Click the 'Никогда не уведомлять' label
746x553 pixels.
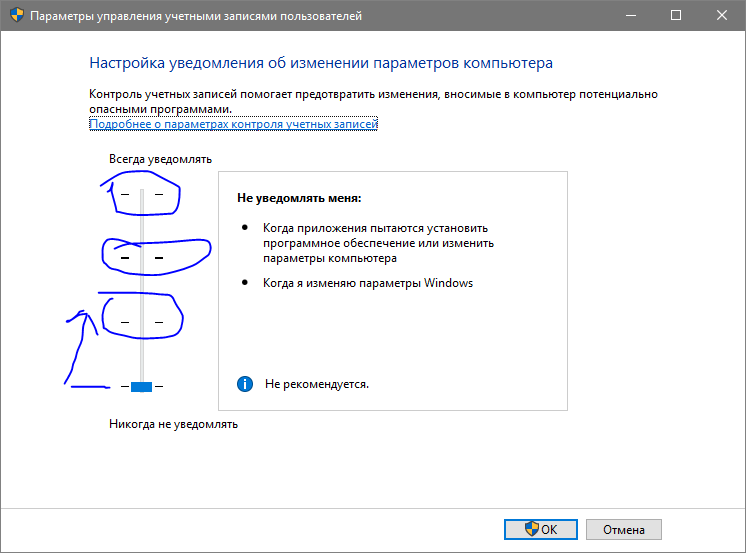pyautogui.click(x=173, y=424)
